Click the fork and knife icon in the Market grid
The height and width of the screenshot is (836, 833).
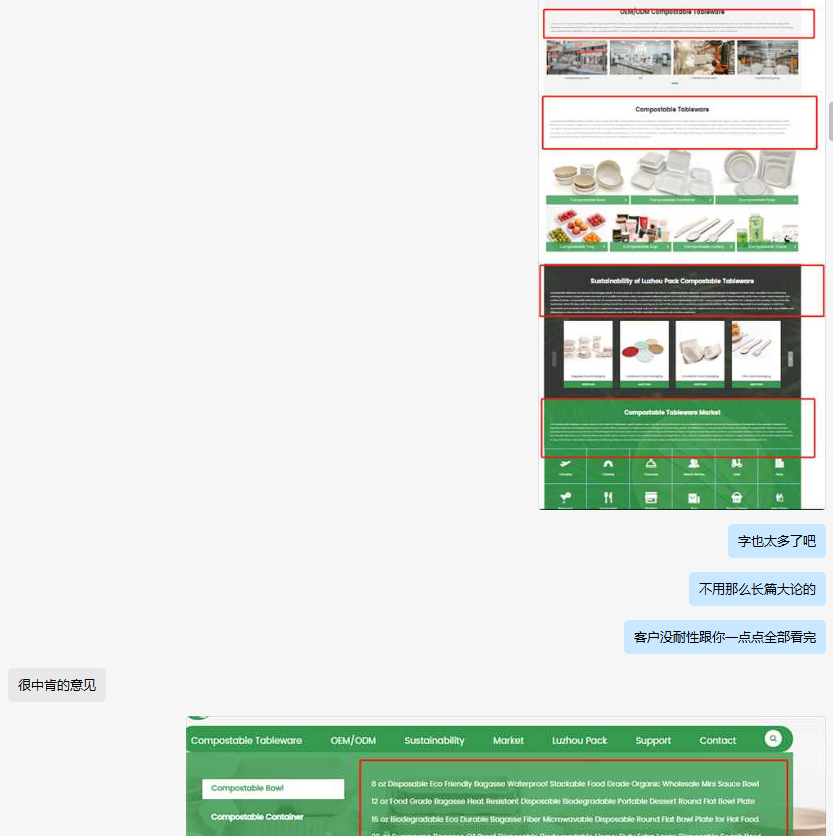click(x=608, y=497)
